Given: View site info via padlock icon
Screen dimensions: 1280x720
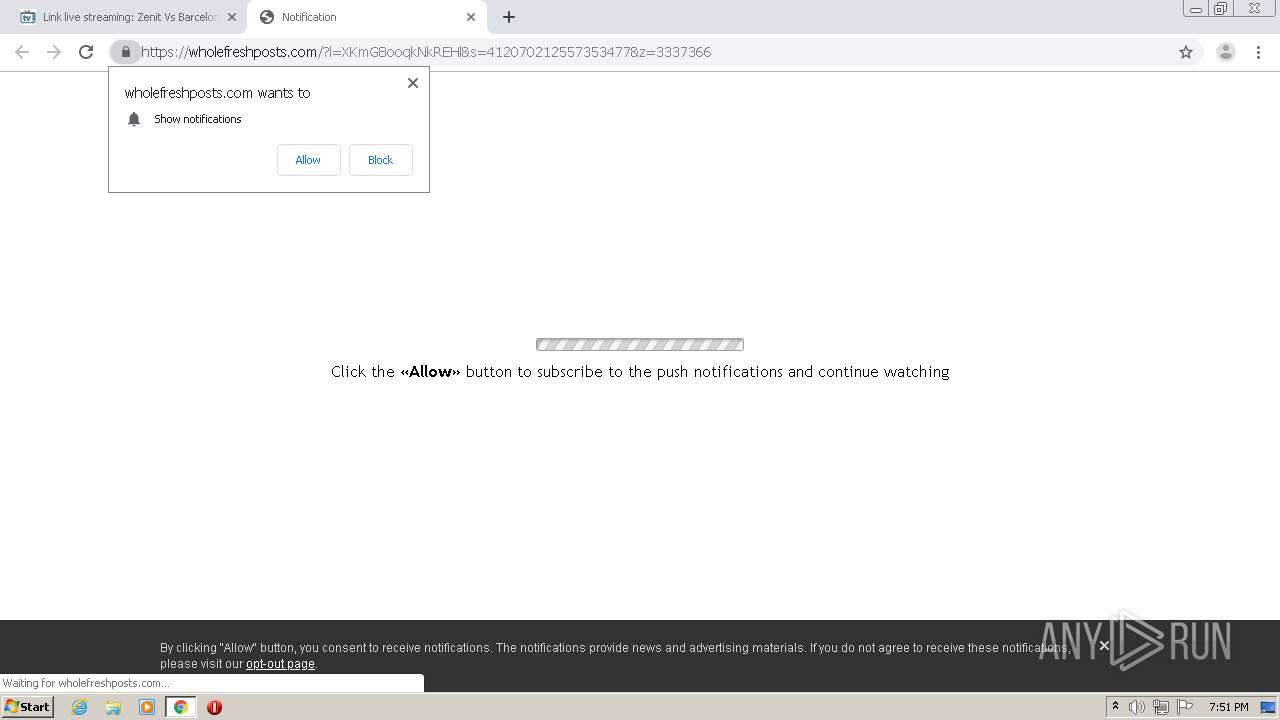Looking at the screenshot, I should (x=125, y=52).
